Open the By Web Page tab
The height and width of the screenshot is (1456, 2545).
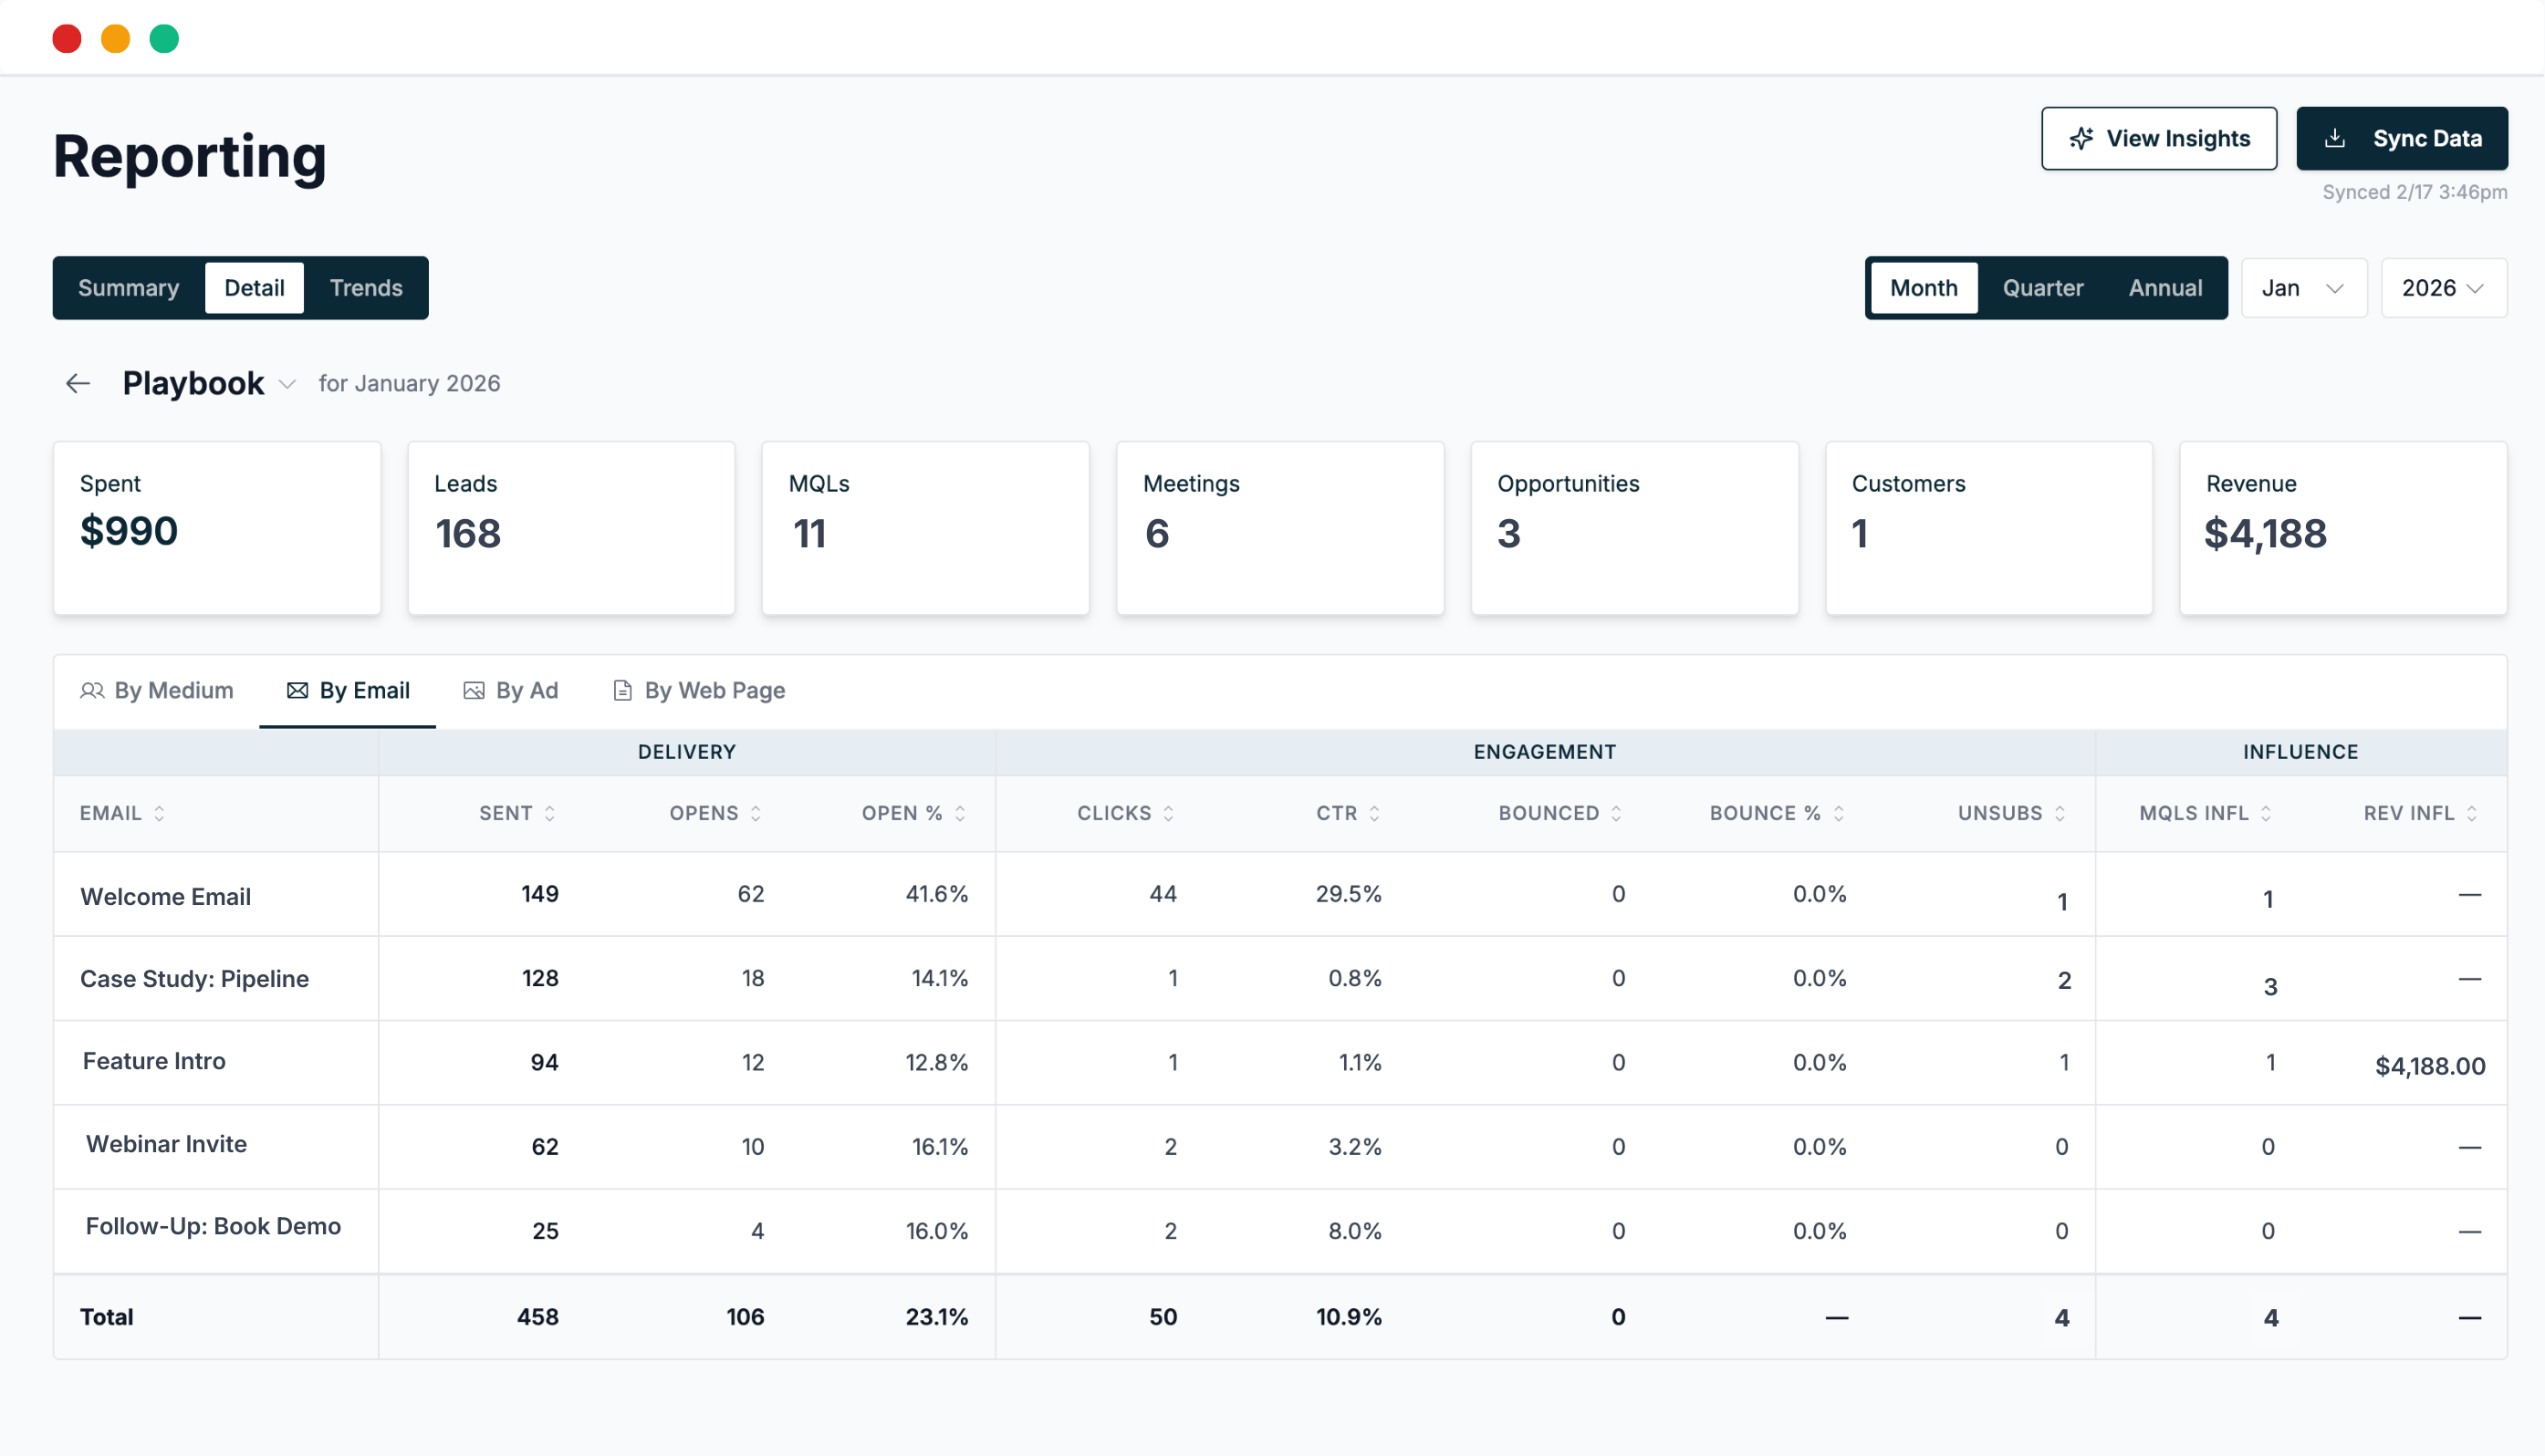point(698,690)
